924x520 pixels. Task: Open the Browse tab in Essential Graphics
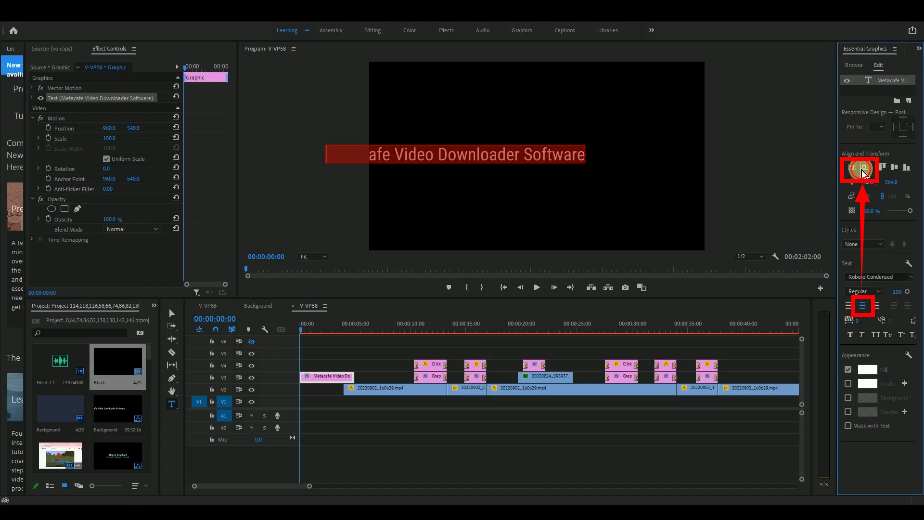(x=854, y=65)
